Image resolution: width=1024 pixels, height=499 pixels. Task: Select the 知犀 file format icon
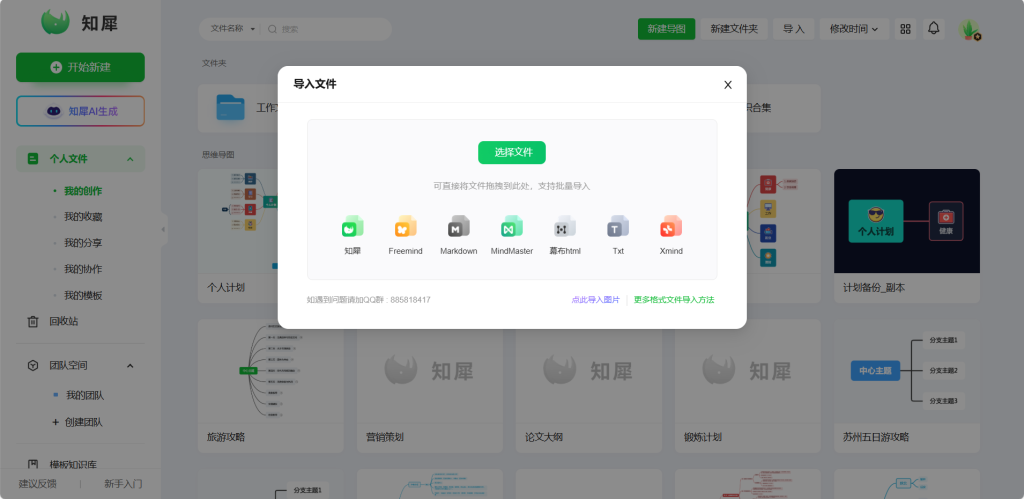353,227
